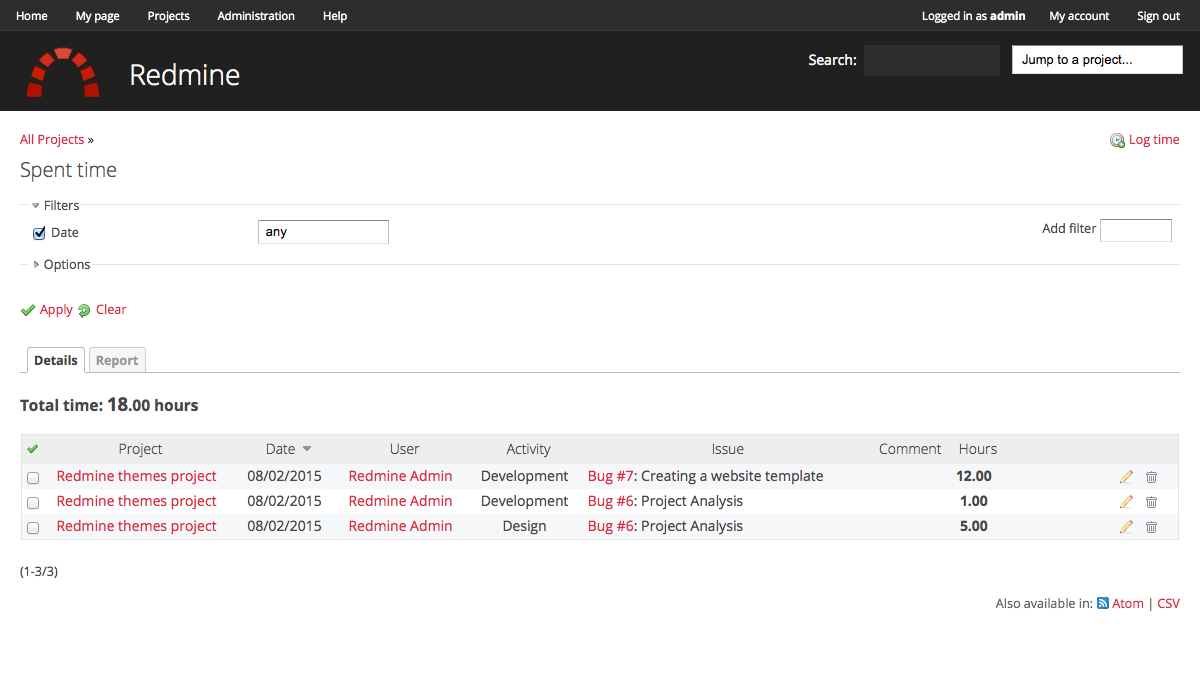The height and width of the screenshot is (686, 1200).
Task: Edit the 12.00 hours entry via pencil icon
Action: (1126, 477)
